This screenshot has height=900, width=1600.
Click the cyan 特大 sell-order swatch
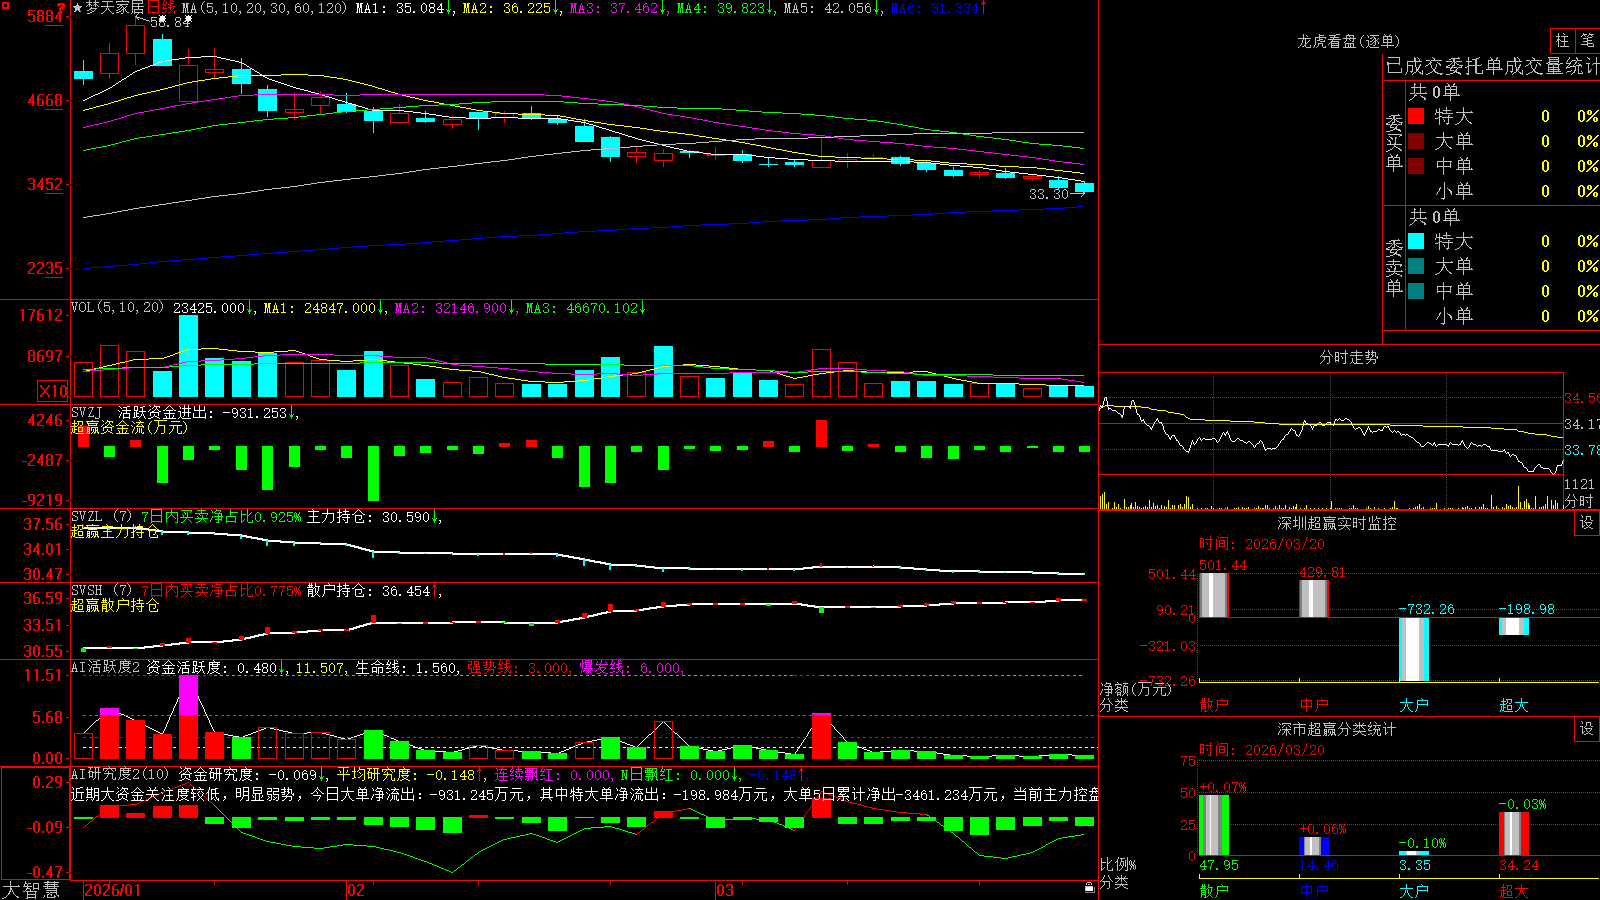1416,241
